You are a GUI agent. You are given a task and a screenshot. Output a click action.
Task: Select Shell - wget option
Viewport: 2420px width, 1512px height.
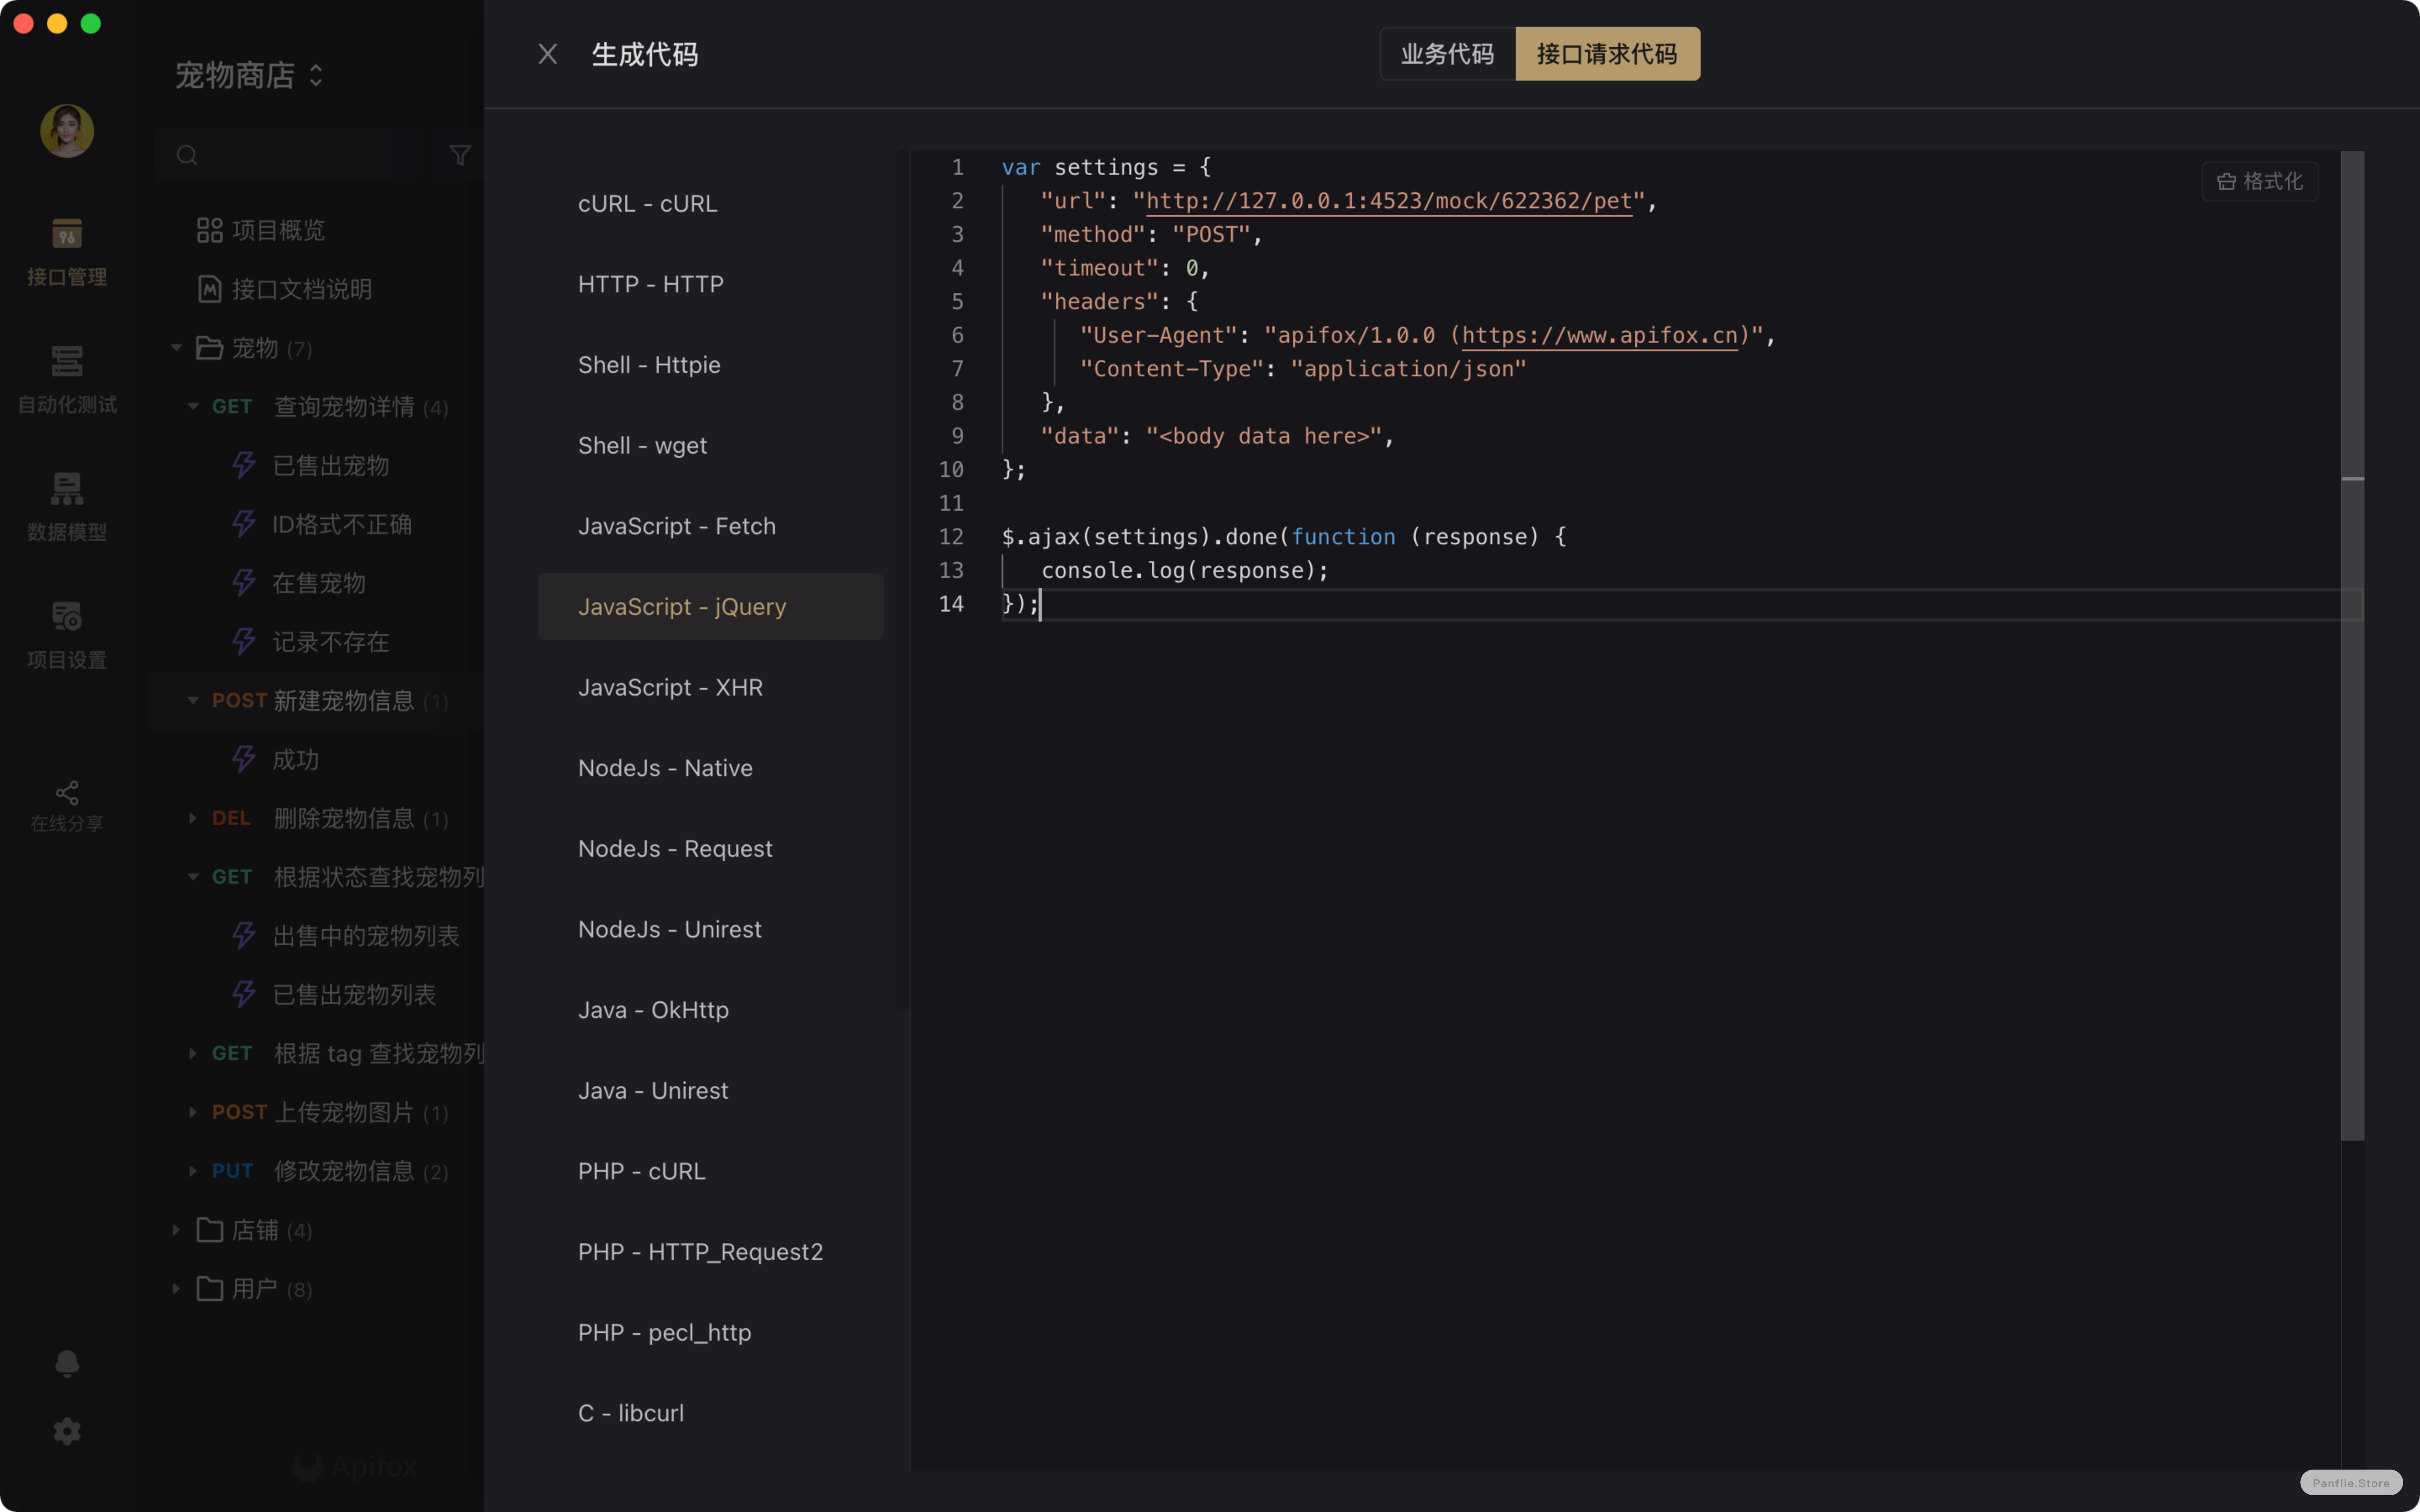[710, 445]
